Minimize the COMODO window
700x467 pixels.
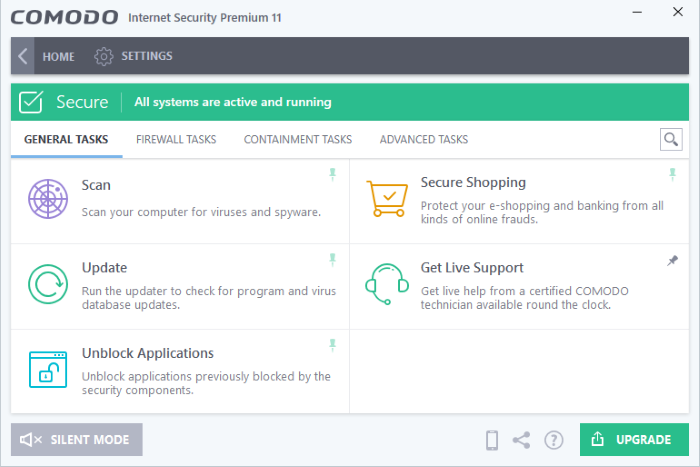[x=637, y=13]
